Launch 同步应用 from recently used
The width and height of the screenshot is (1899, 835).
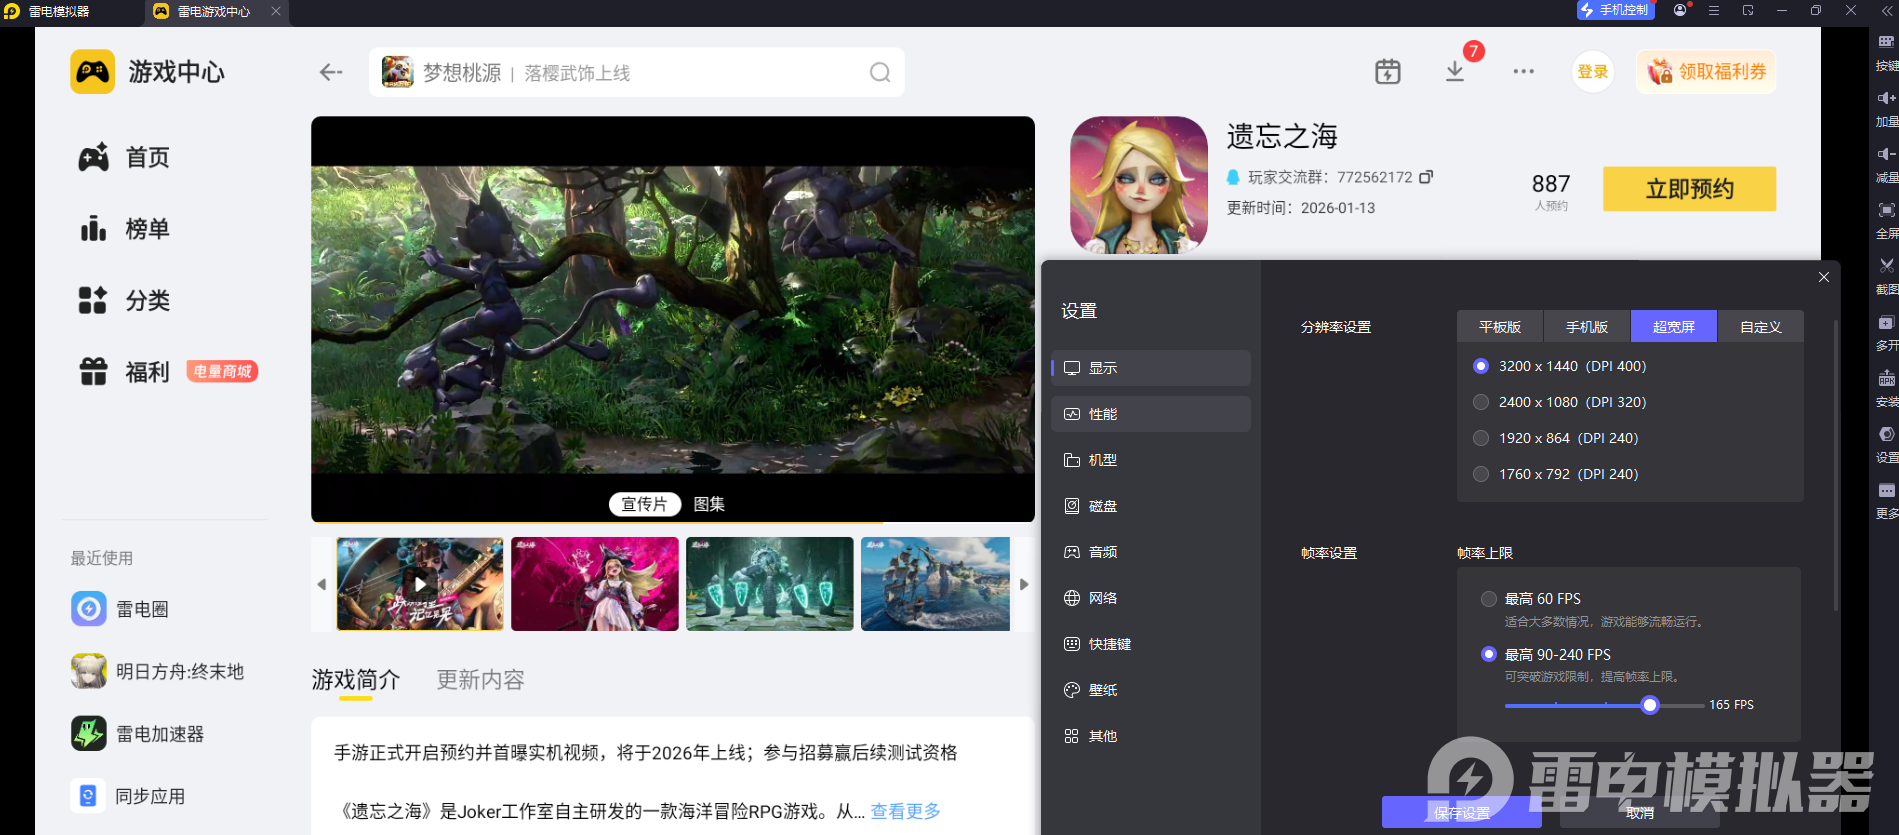[x=128, y=796]
